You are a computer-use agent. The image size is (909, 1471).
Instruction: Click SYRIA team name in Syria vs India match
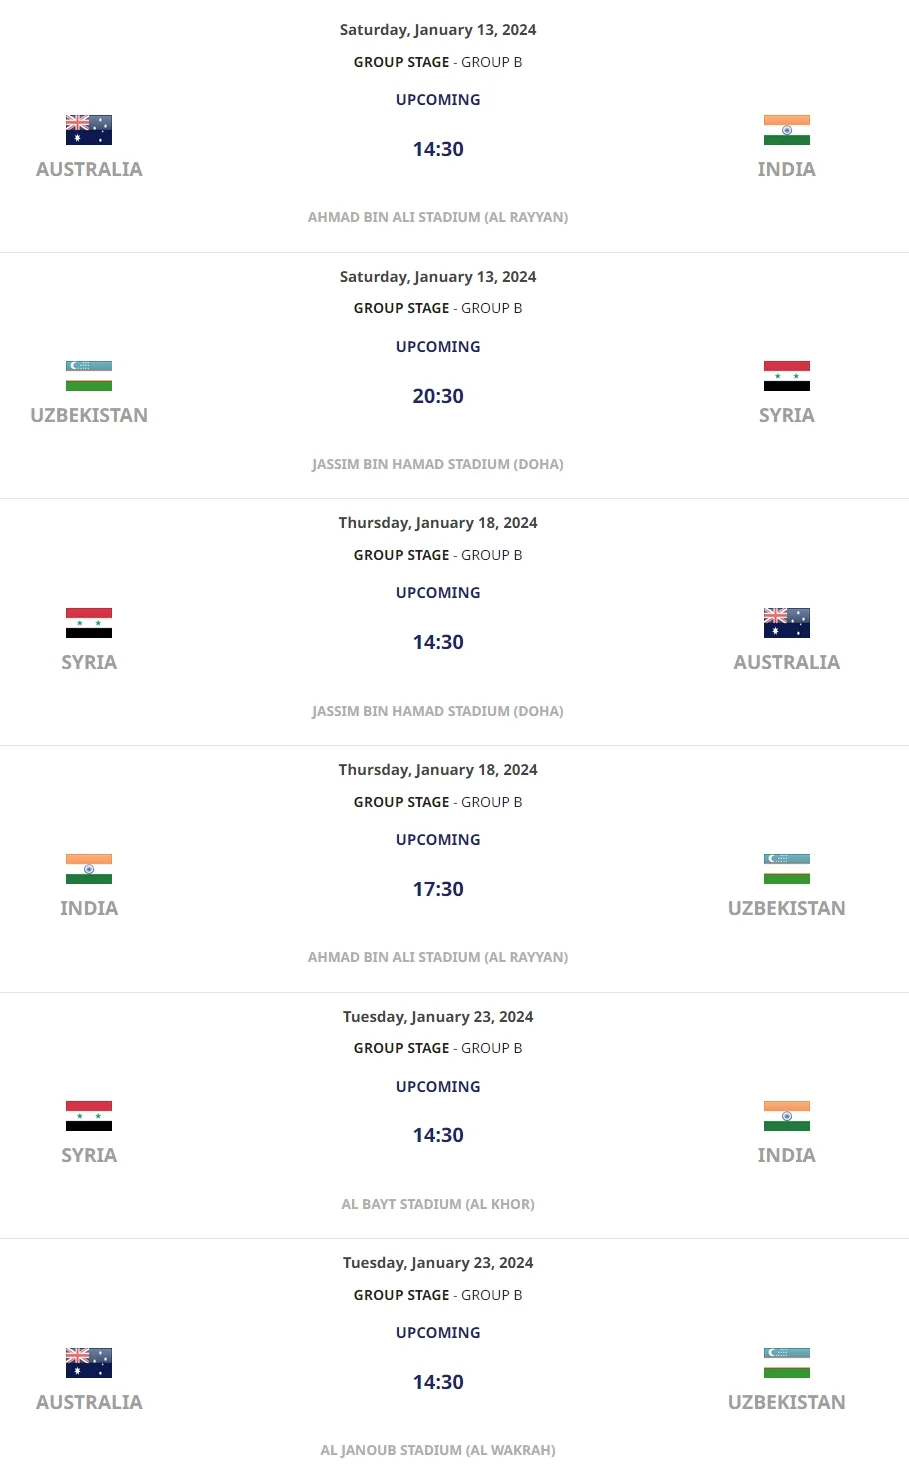pyautogui.click(x=89, y=1155)
